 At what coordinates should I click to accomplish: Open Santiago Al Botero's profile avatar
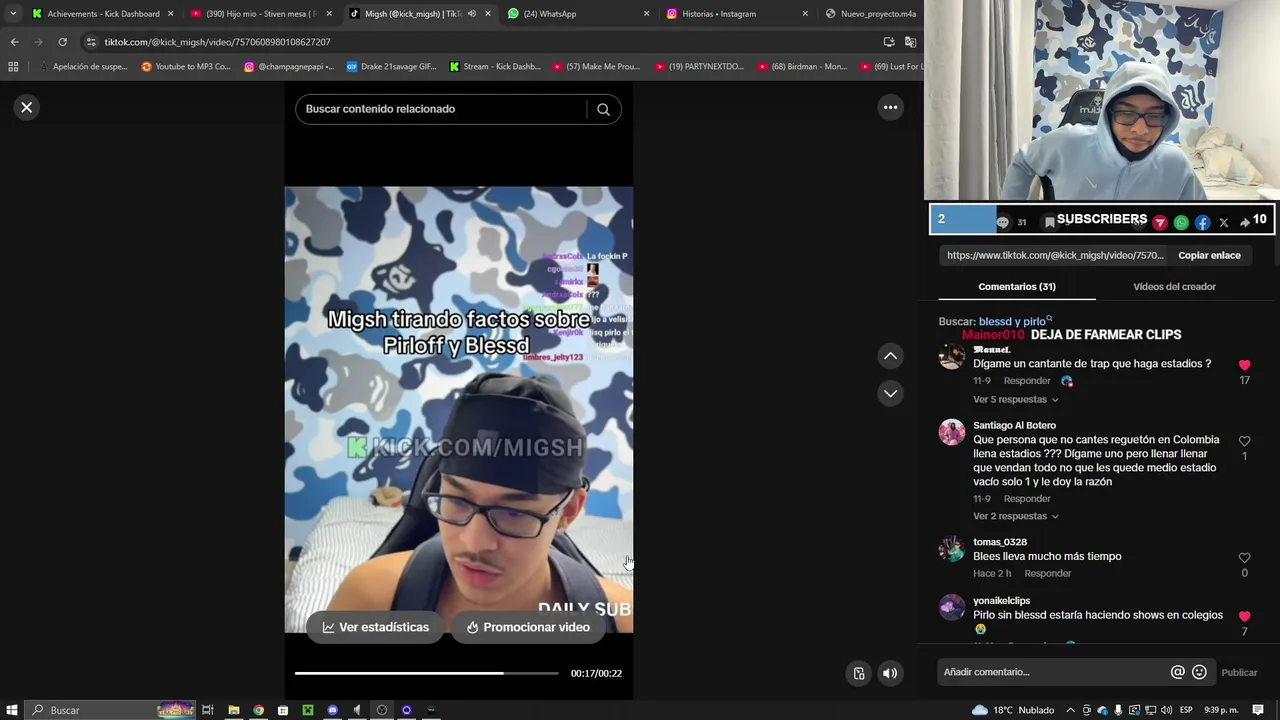(951, 432)
